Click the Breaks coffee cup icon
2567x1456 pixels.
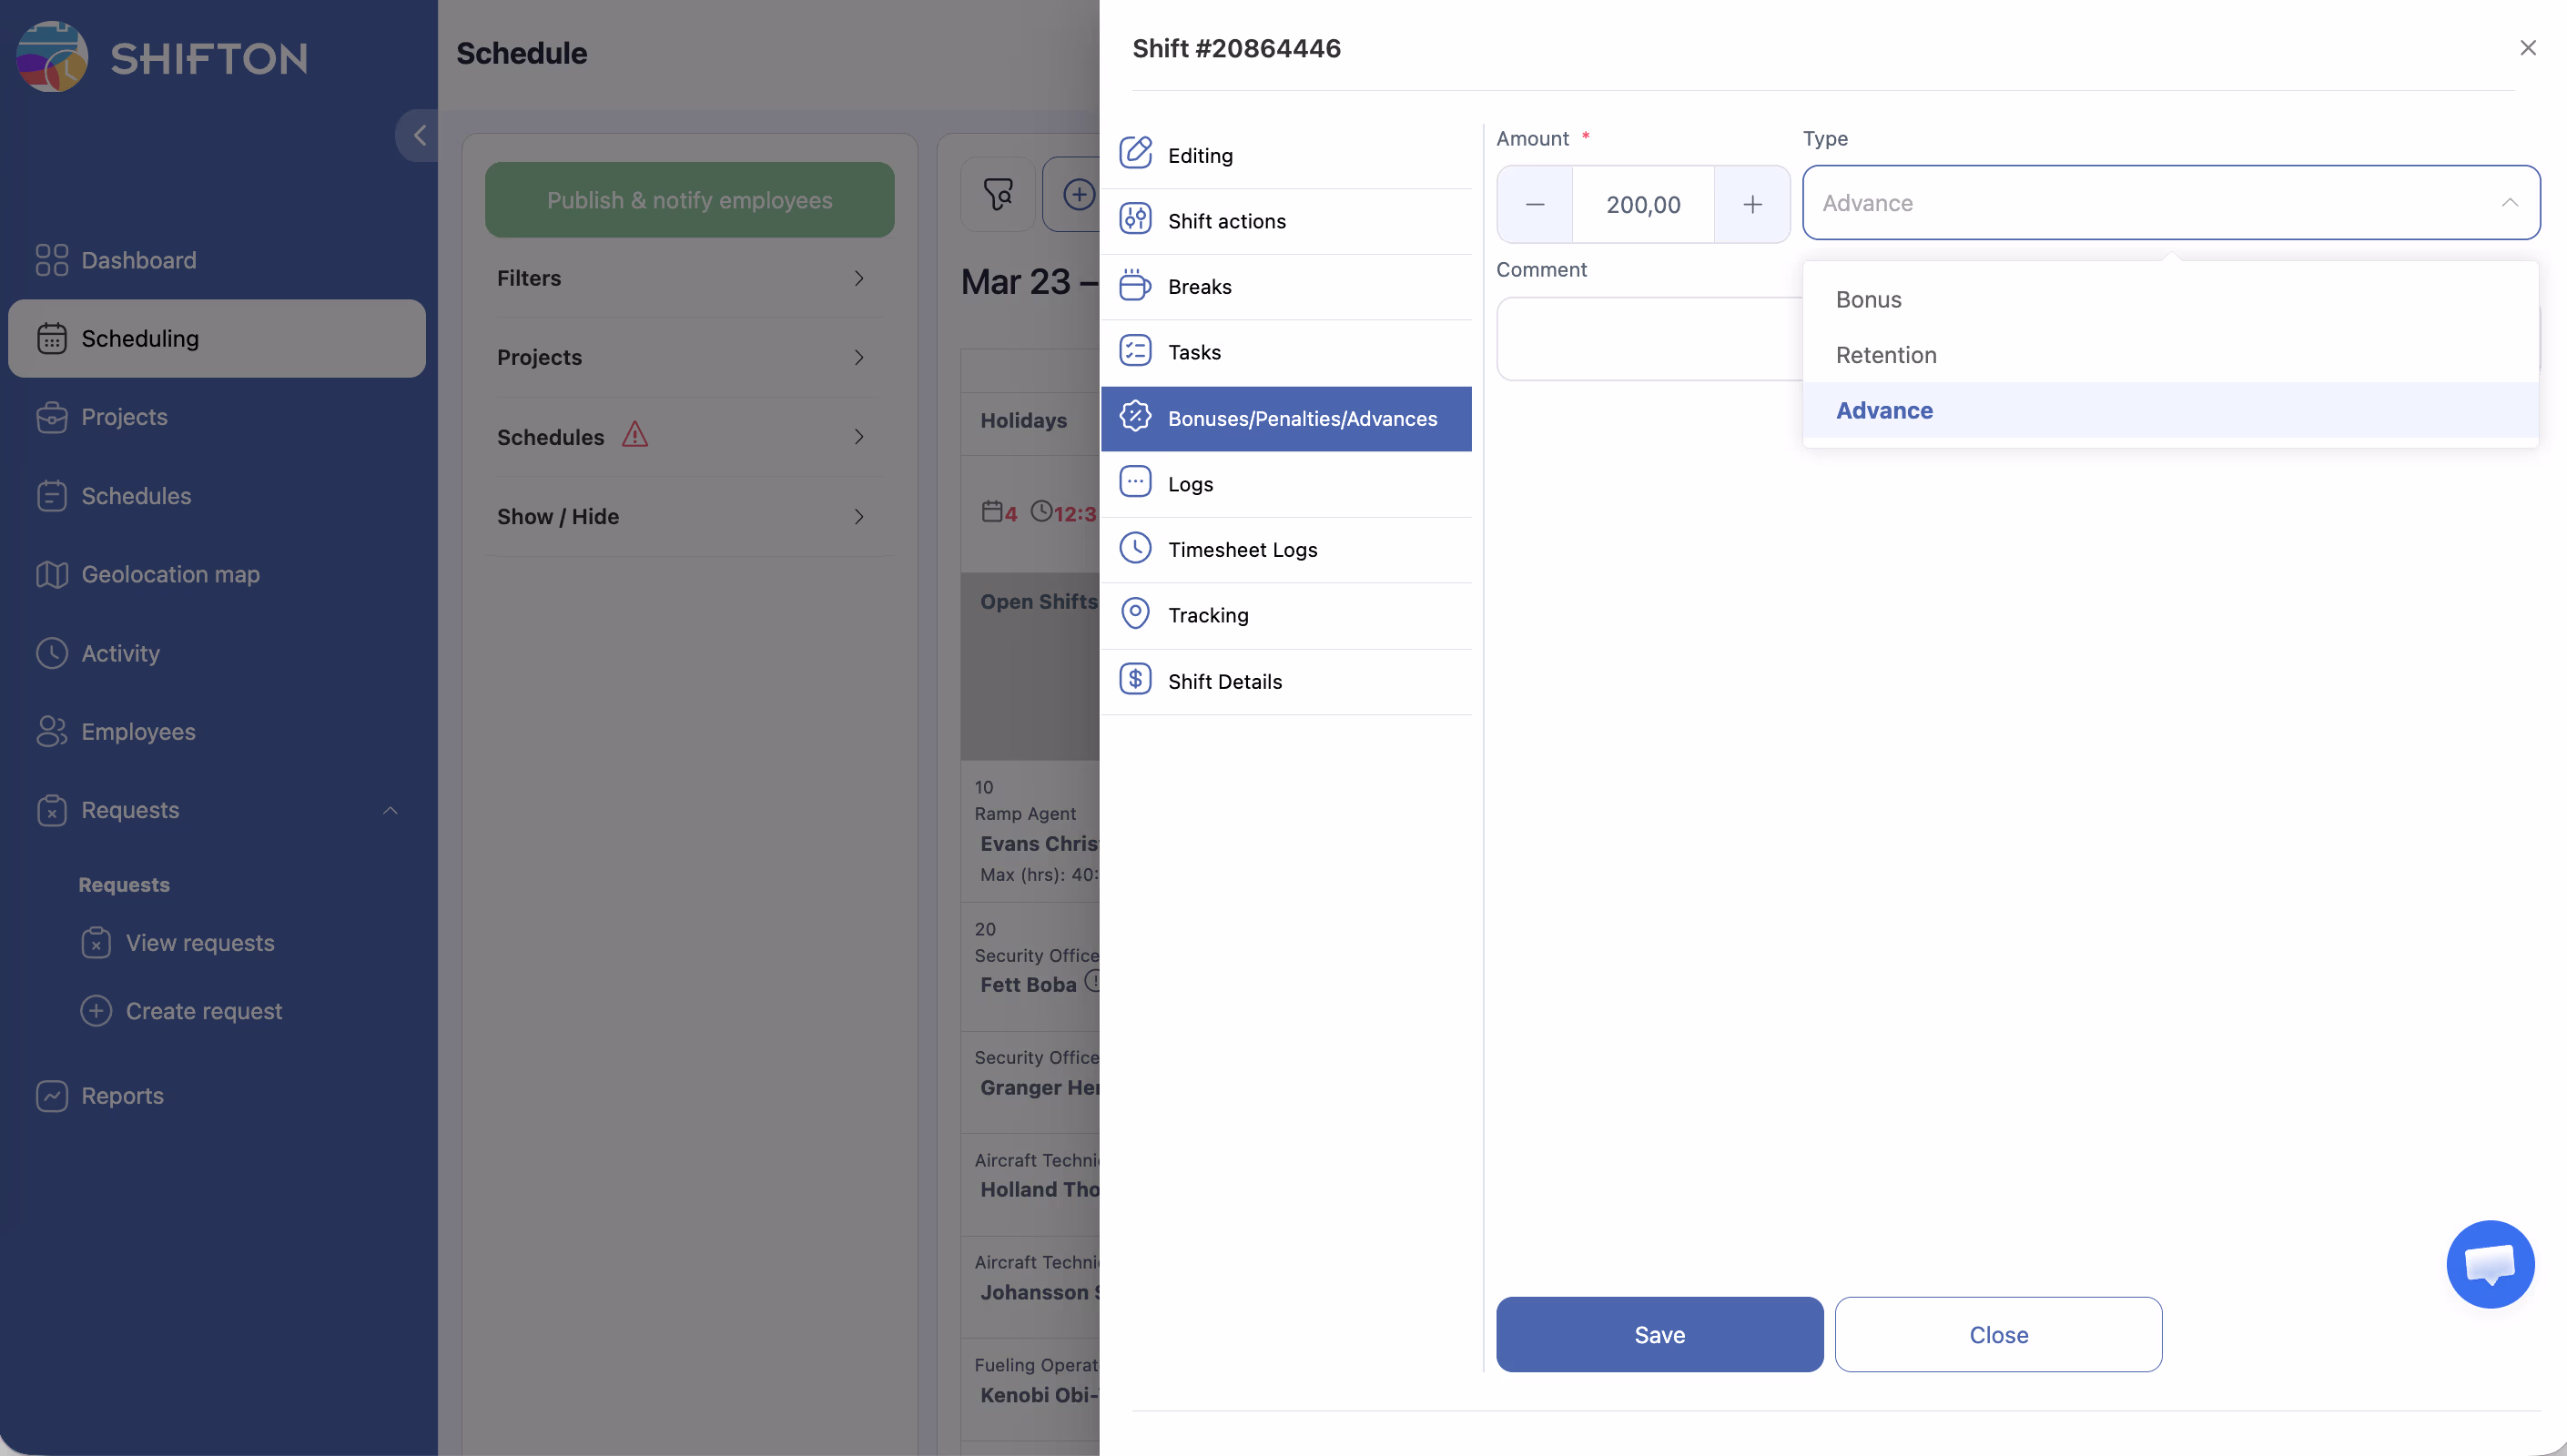point(1135,285)
